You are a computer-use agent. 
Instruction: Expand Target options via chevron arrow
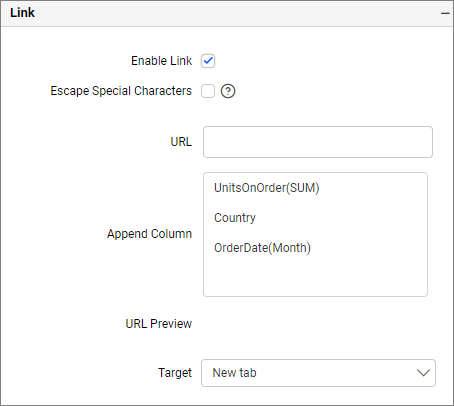[423, 373]
